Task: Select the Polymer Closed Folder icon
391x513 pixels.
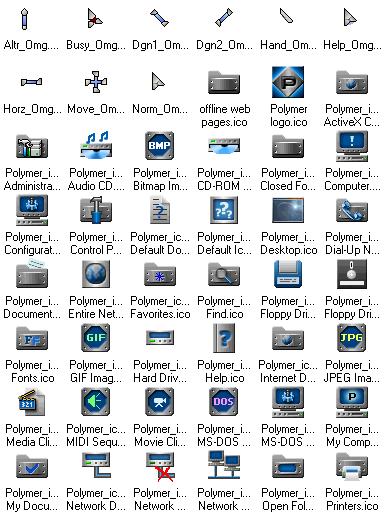Action: pos(288,147)
